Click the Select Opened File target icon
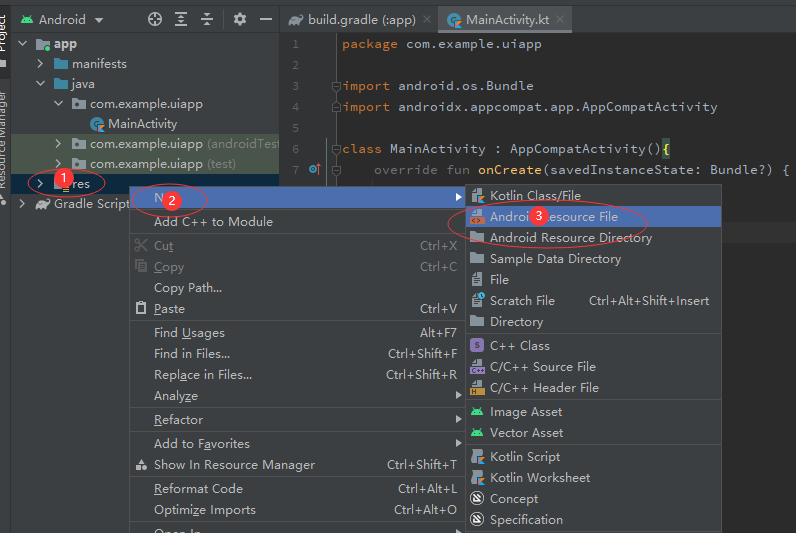The image size is (796, 533). (x=154, y=19)
